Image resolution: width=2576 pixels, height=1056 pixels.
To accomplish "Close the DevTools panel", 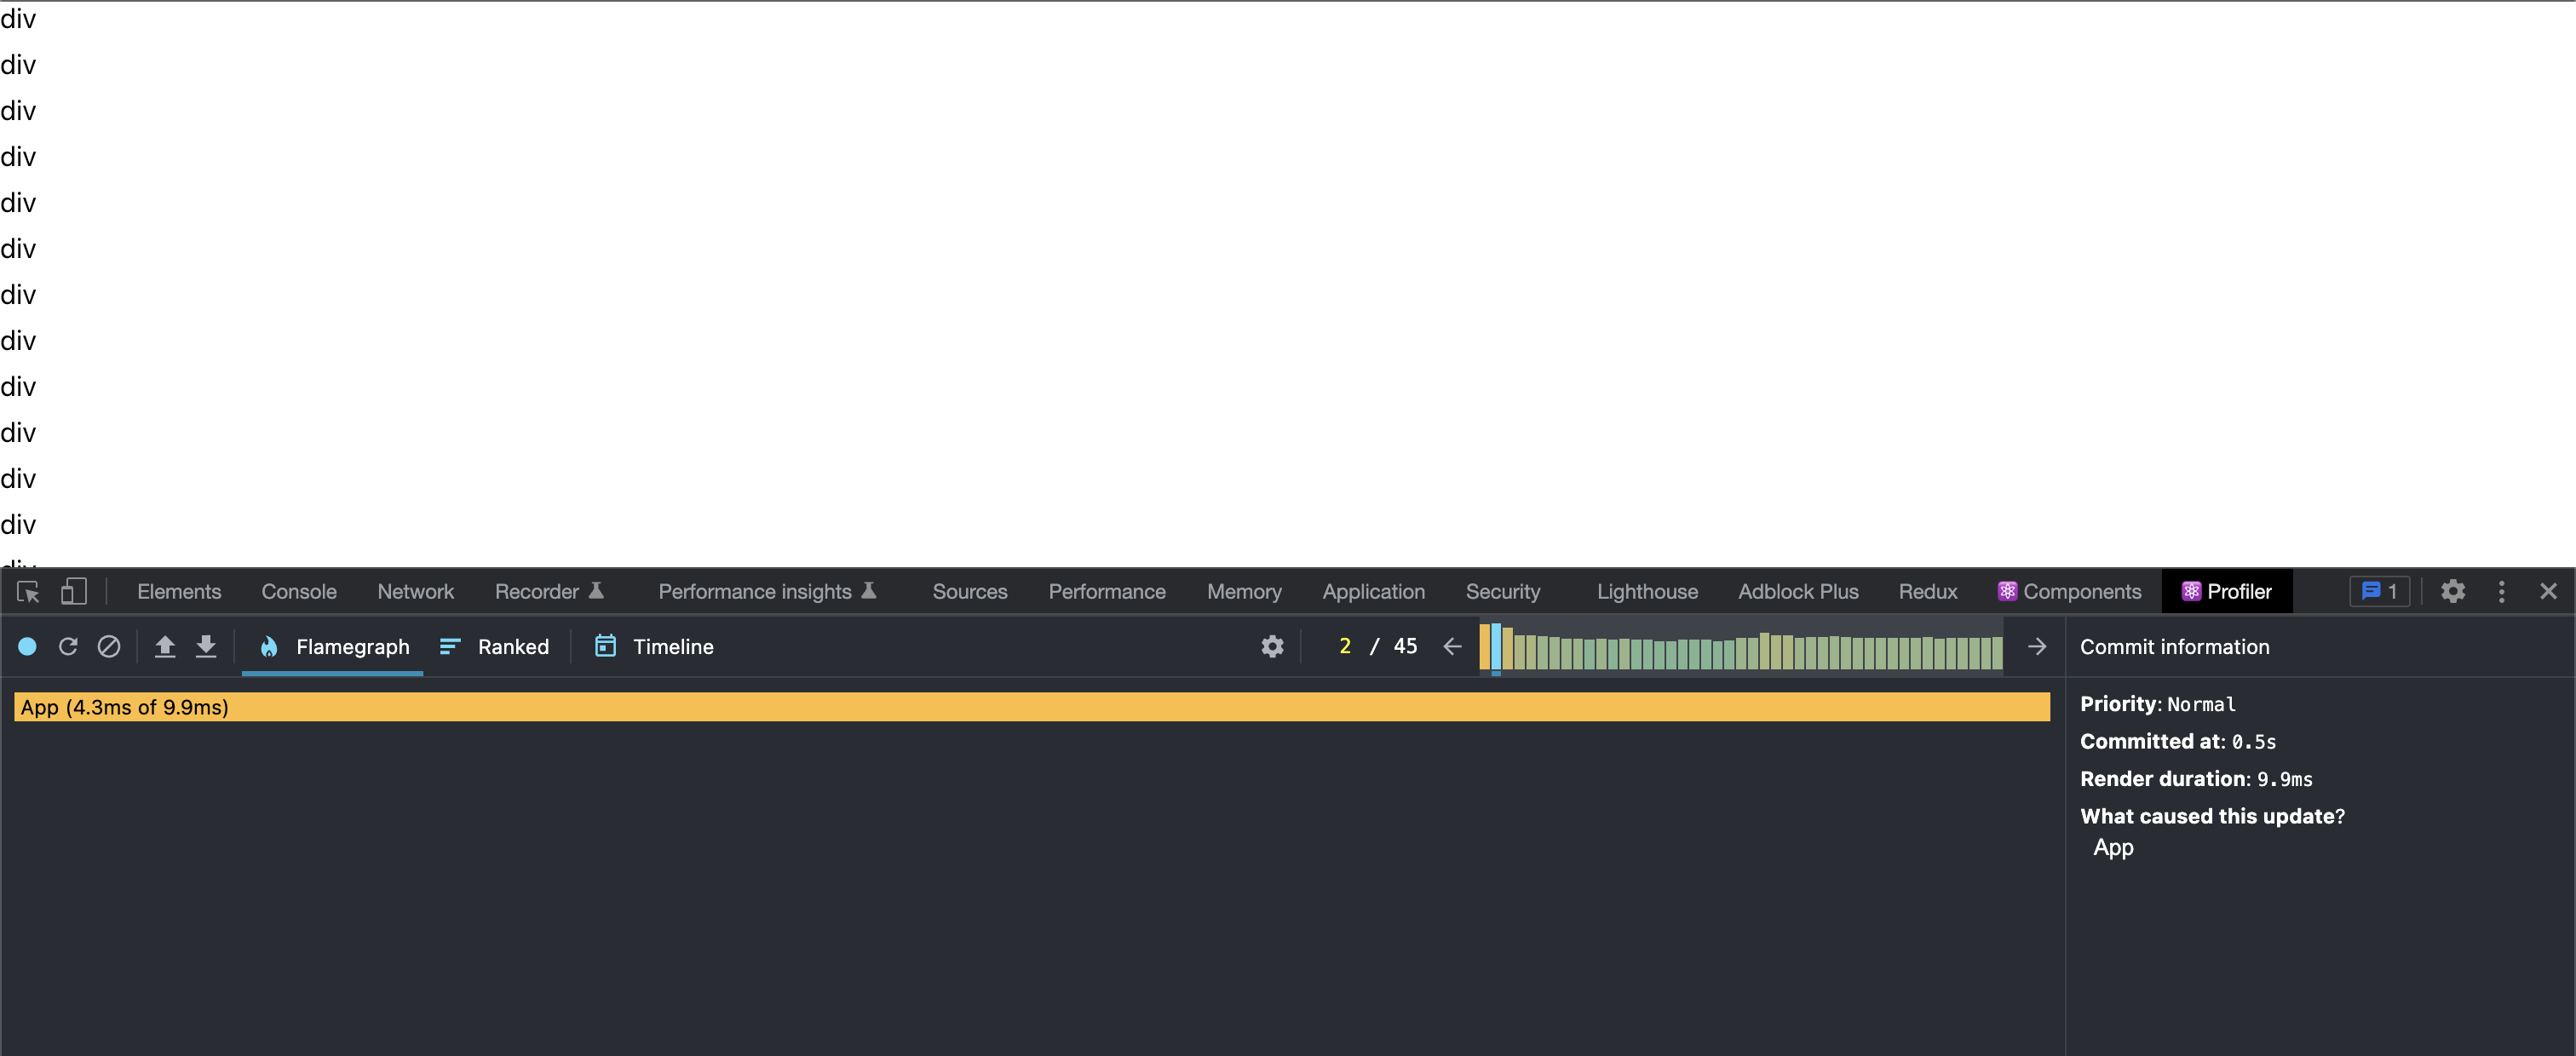I will [x=2548, y=592].
